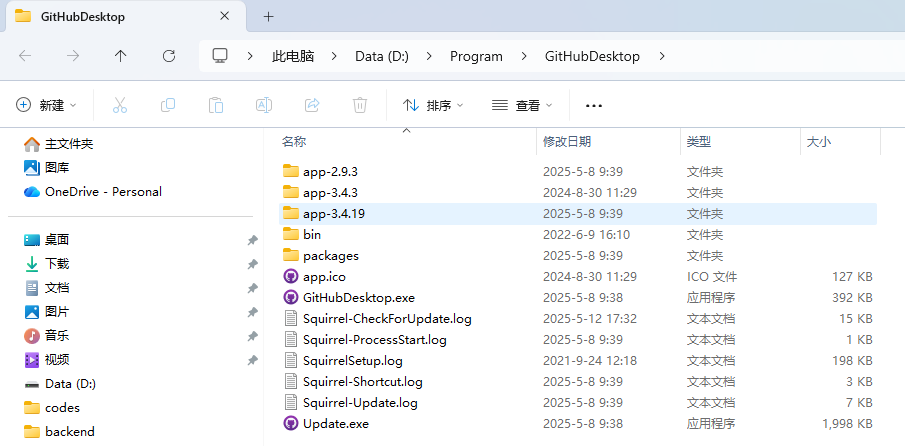Open 下载 (Downloads) in the sidebar
This screenshot has height=446, width=905.
pos(57,263)
